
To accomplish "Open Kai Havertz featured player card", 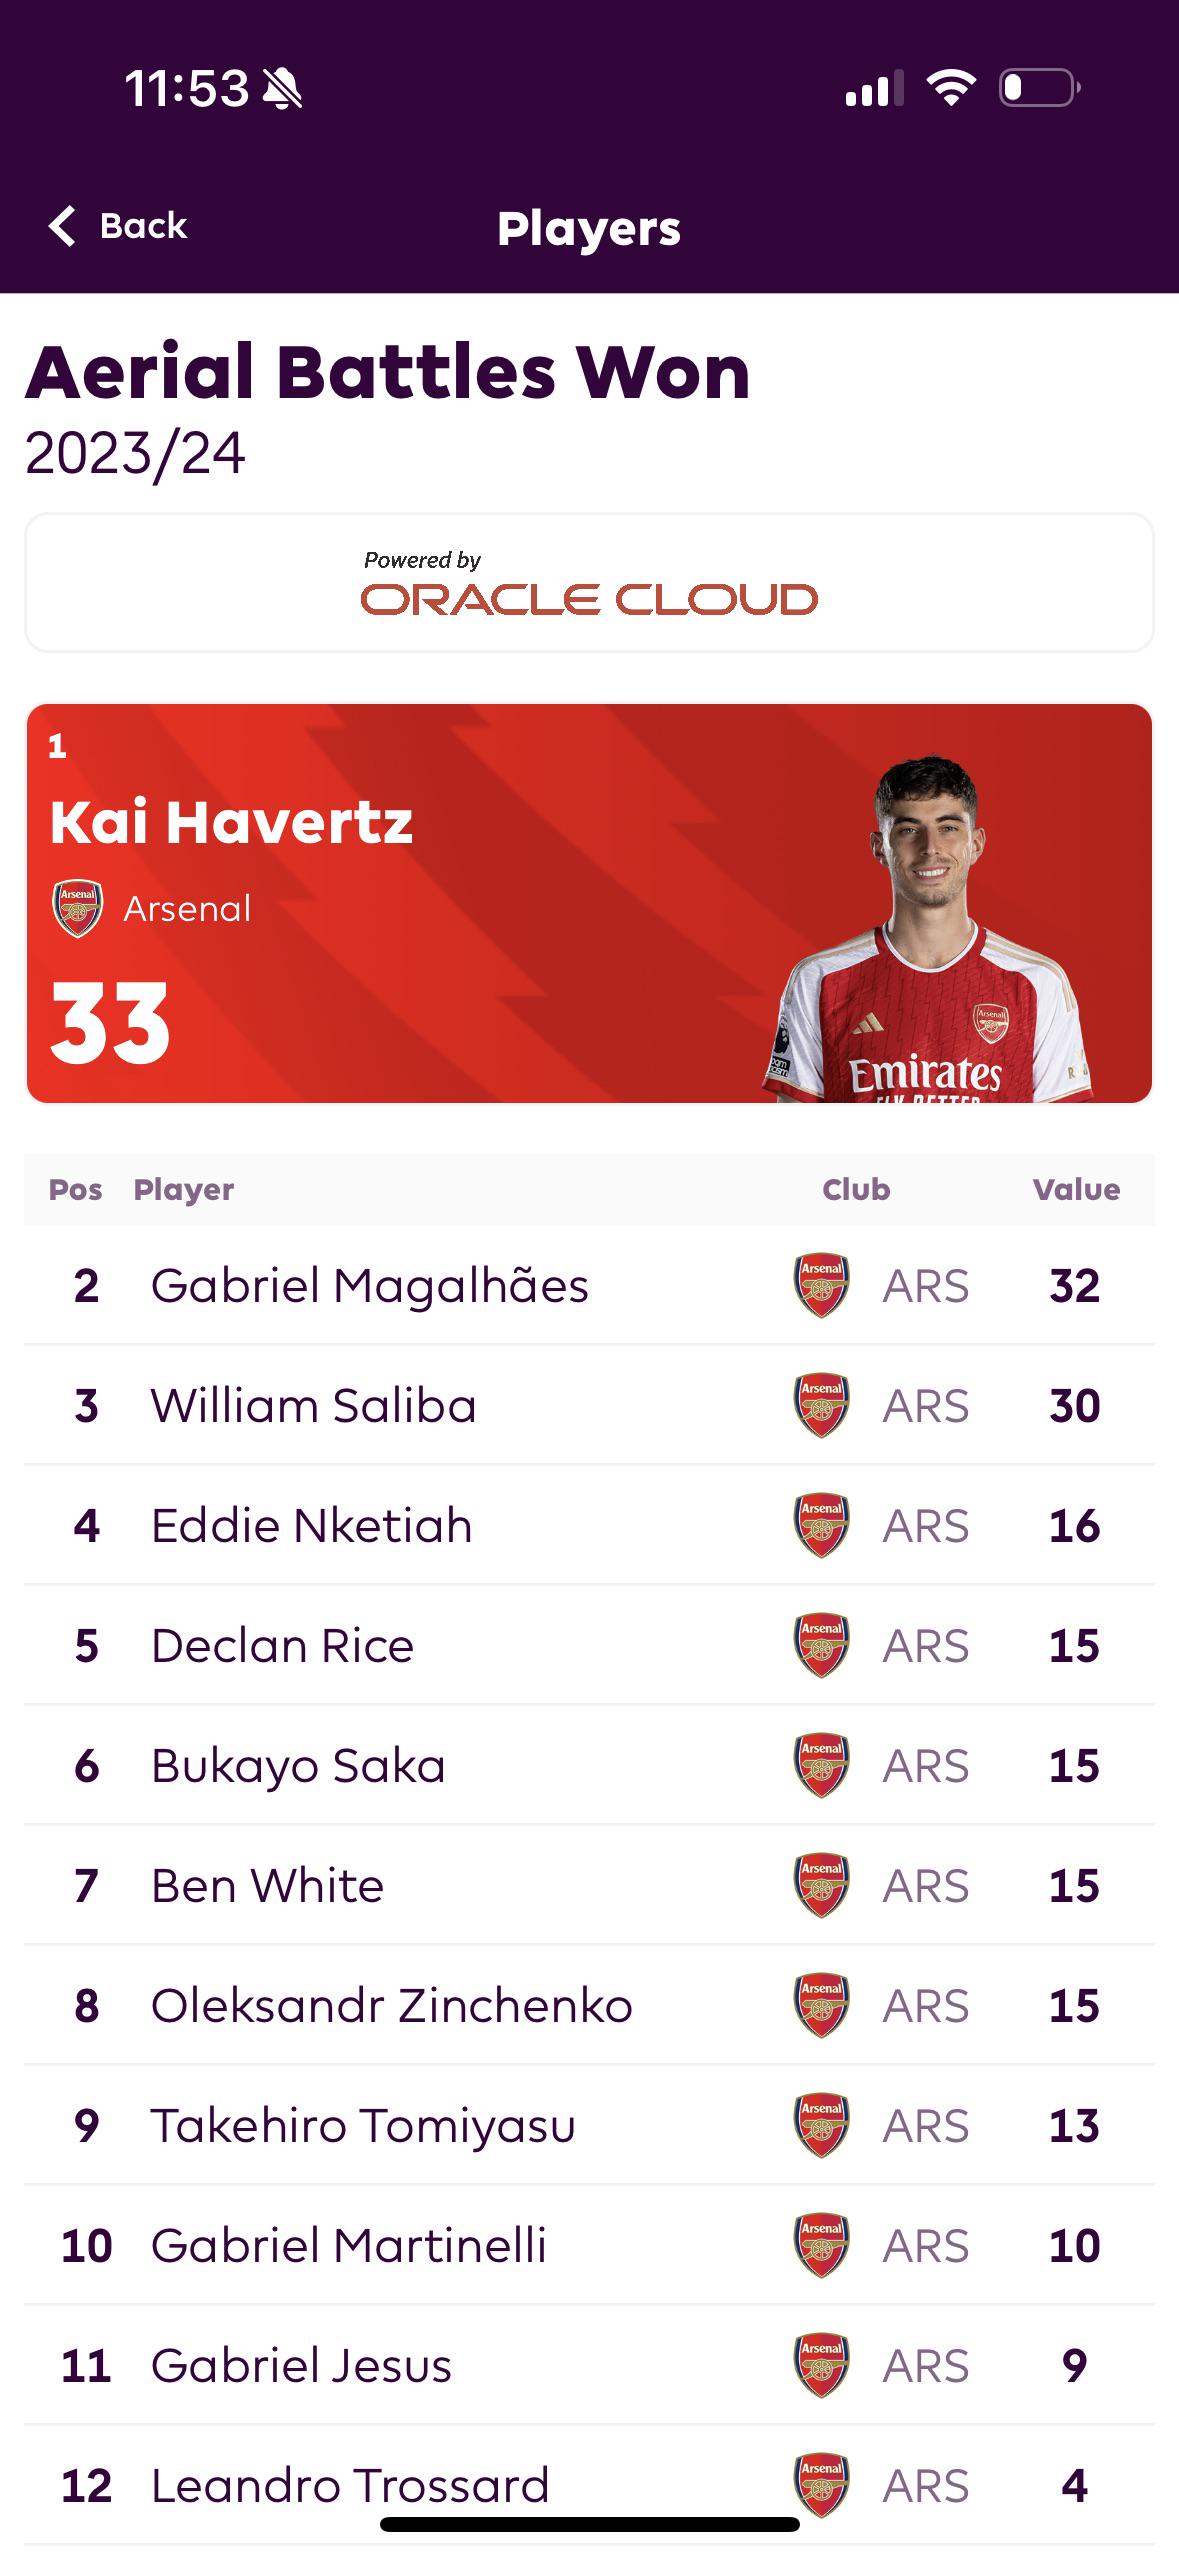I will click(x=589, y=904).
